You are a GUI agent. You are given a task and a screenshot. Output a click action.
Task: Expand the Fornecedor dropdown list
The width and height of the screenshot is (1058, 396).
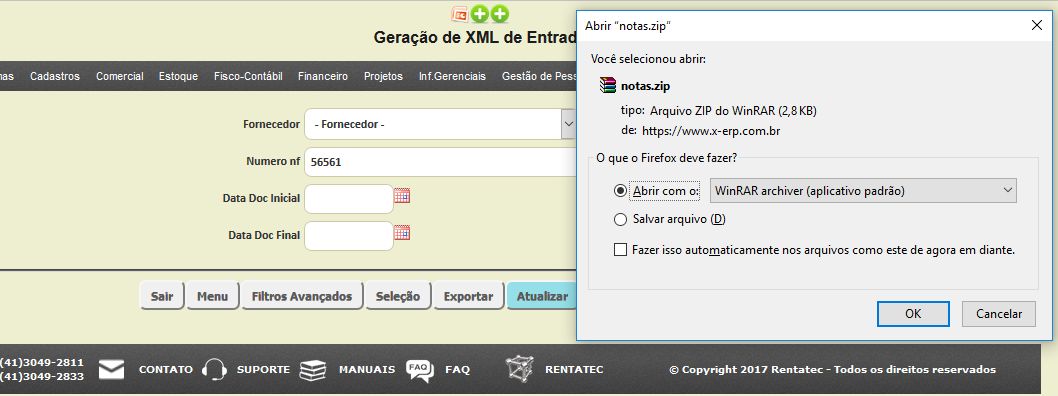568,124
